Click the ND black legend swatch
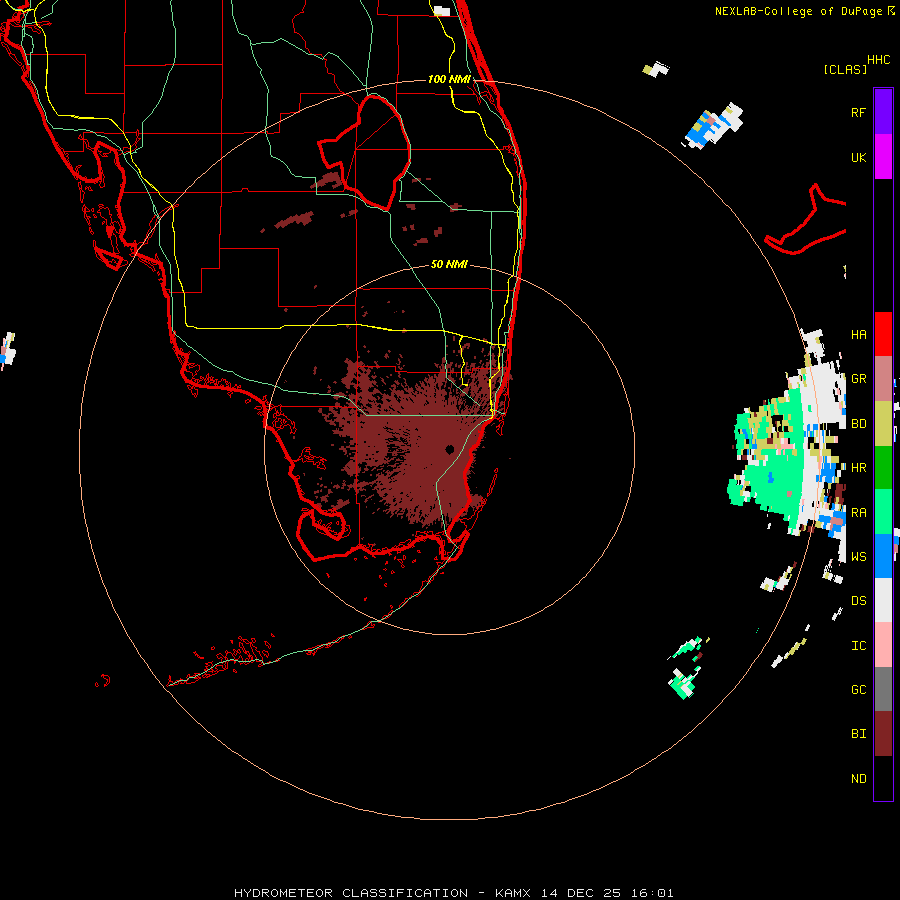 pyautogui.click(x=883, y=778)
